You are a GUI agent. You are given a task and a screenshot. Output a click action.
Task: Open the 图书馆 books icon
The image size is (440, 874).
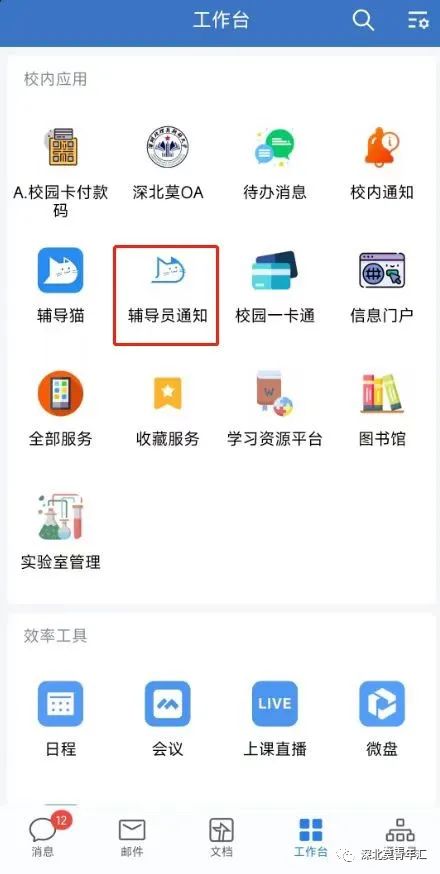coord(382,394)
